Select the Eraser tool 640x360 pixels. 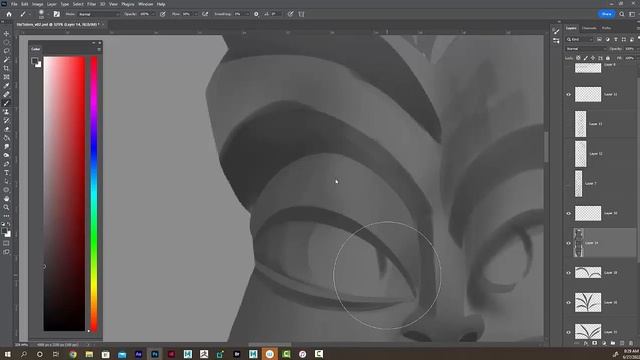7,129
